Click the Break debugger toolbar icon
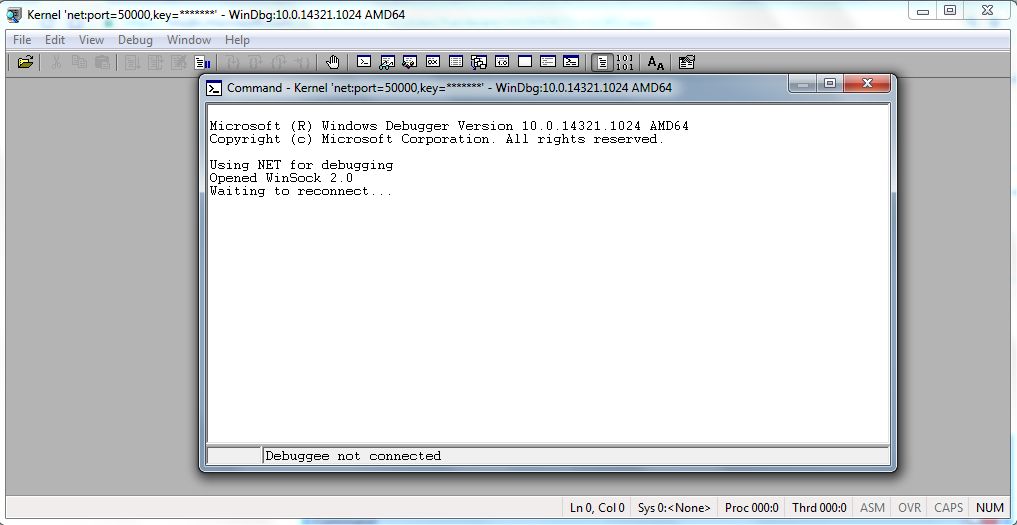This screenshot has width=1017, height=525. 203,62
